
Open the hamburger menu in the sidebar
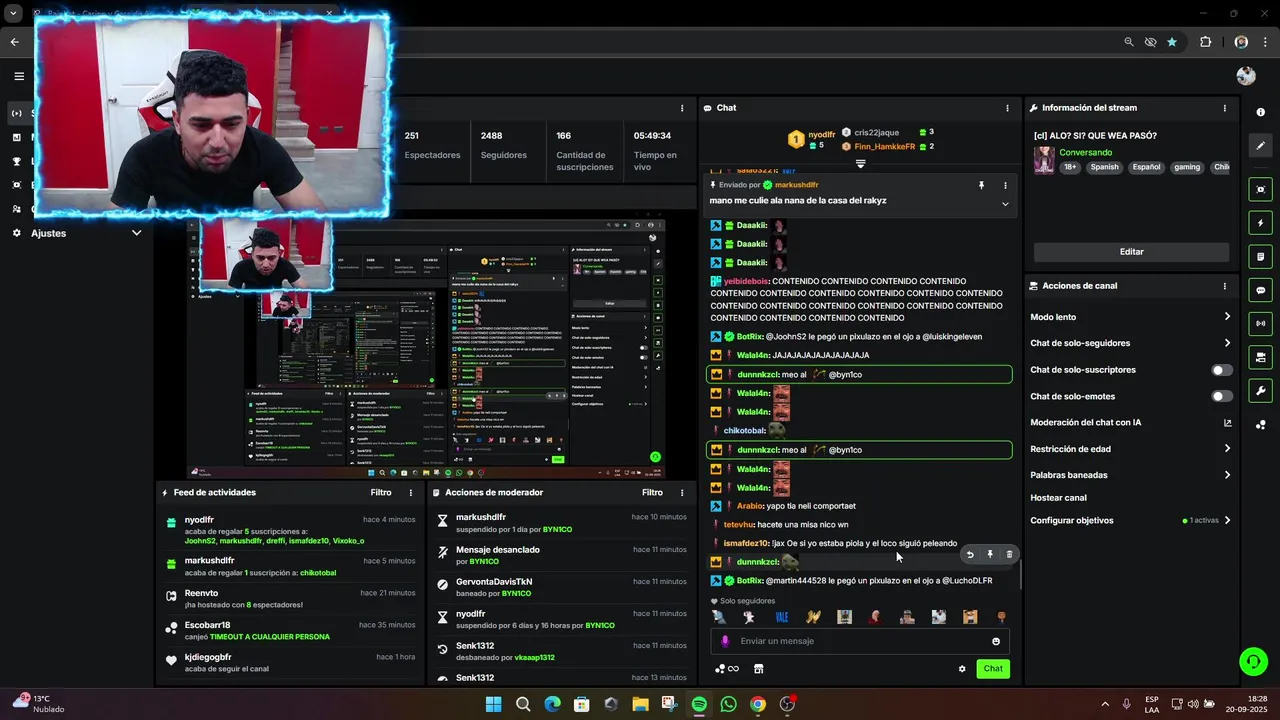(x=18, y=76)
